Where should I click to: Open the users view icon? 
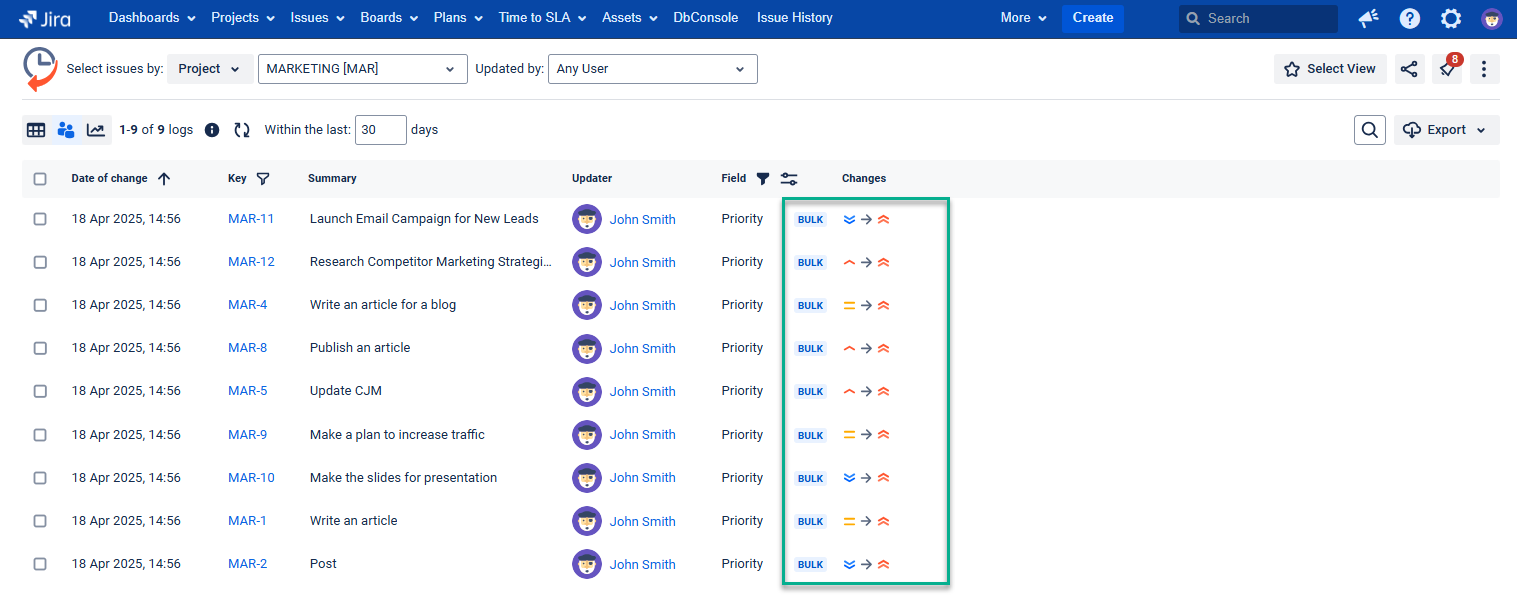[x=66, y=130]
